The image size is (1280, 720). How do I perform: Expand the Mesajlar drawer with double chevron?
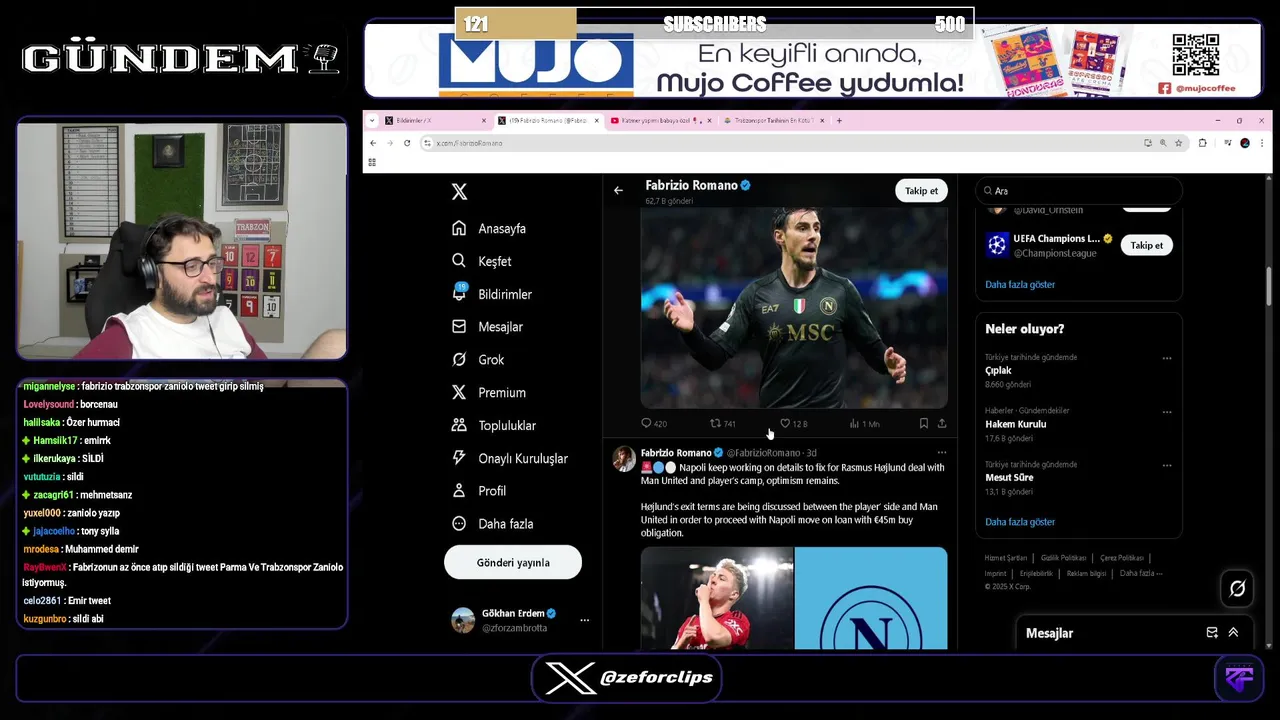click(1233, 633)
